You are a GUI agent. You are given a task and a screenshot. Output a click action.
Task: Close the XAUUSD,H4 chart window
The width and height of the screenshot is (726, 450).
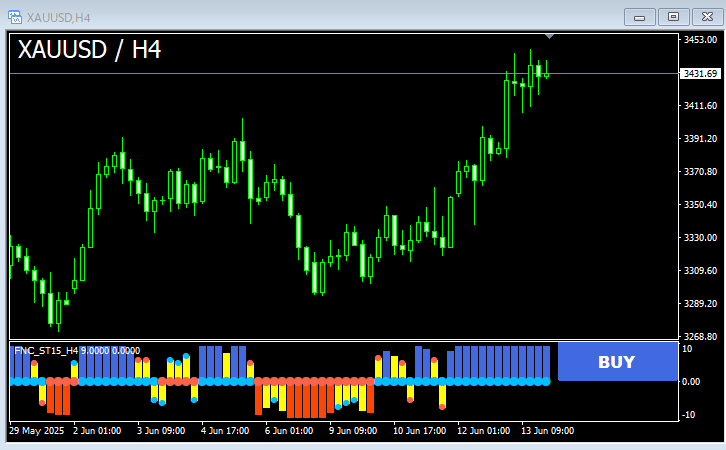coord(707,17)
